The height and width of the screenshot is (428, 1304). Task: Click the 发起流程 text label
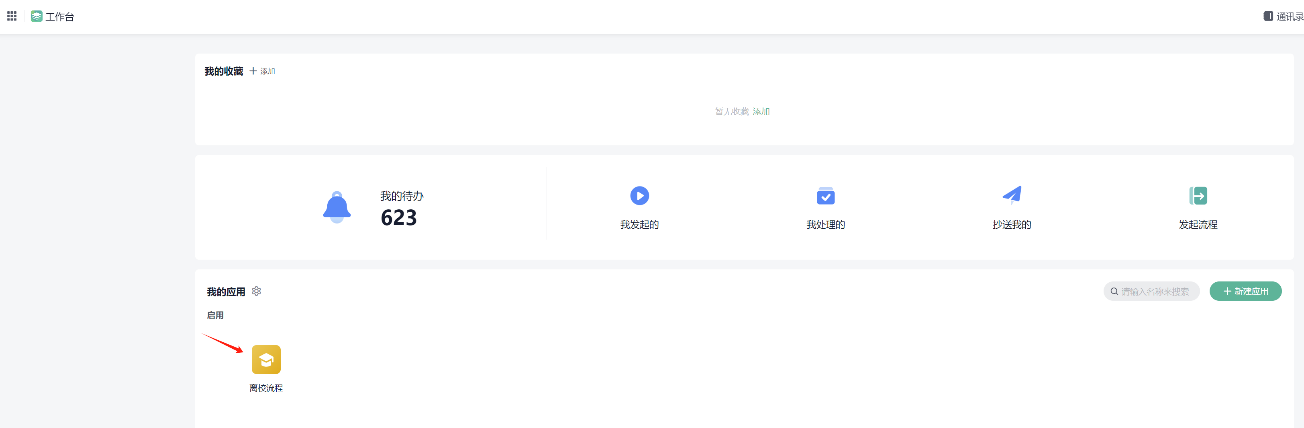click(x=1198, y=225)
